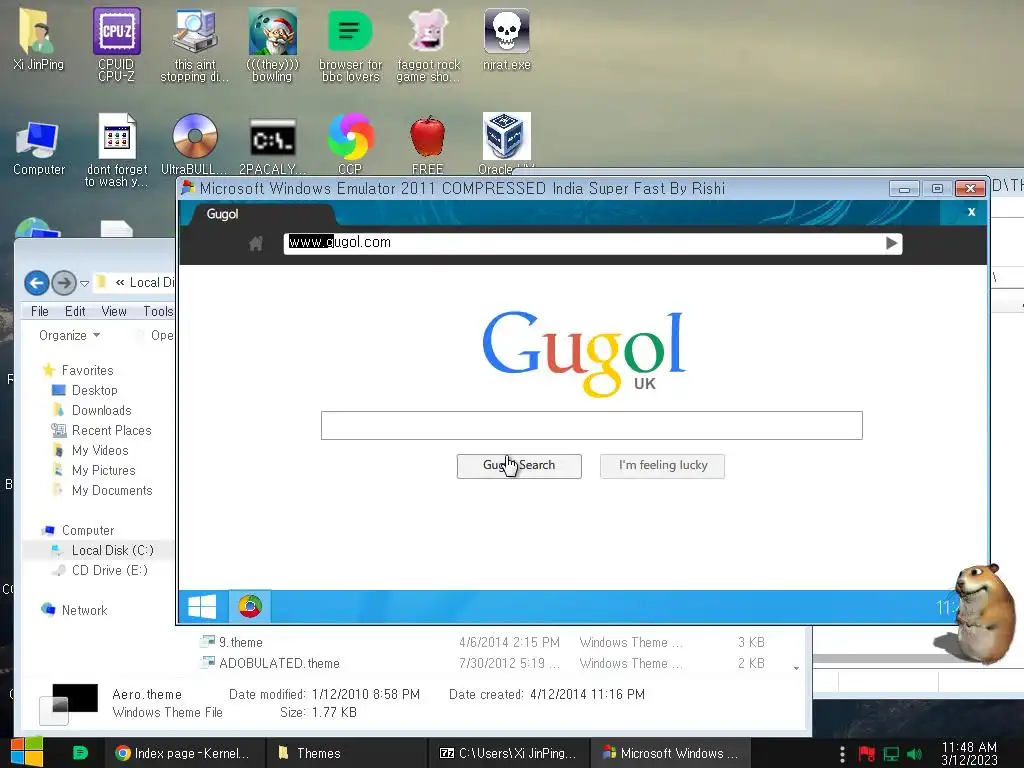Click the Explorer forward arrow button
Viewport: 1024px width, 768px height.
(64, 283)
